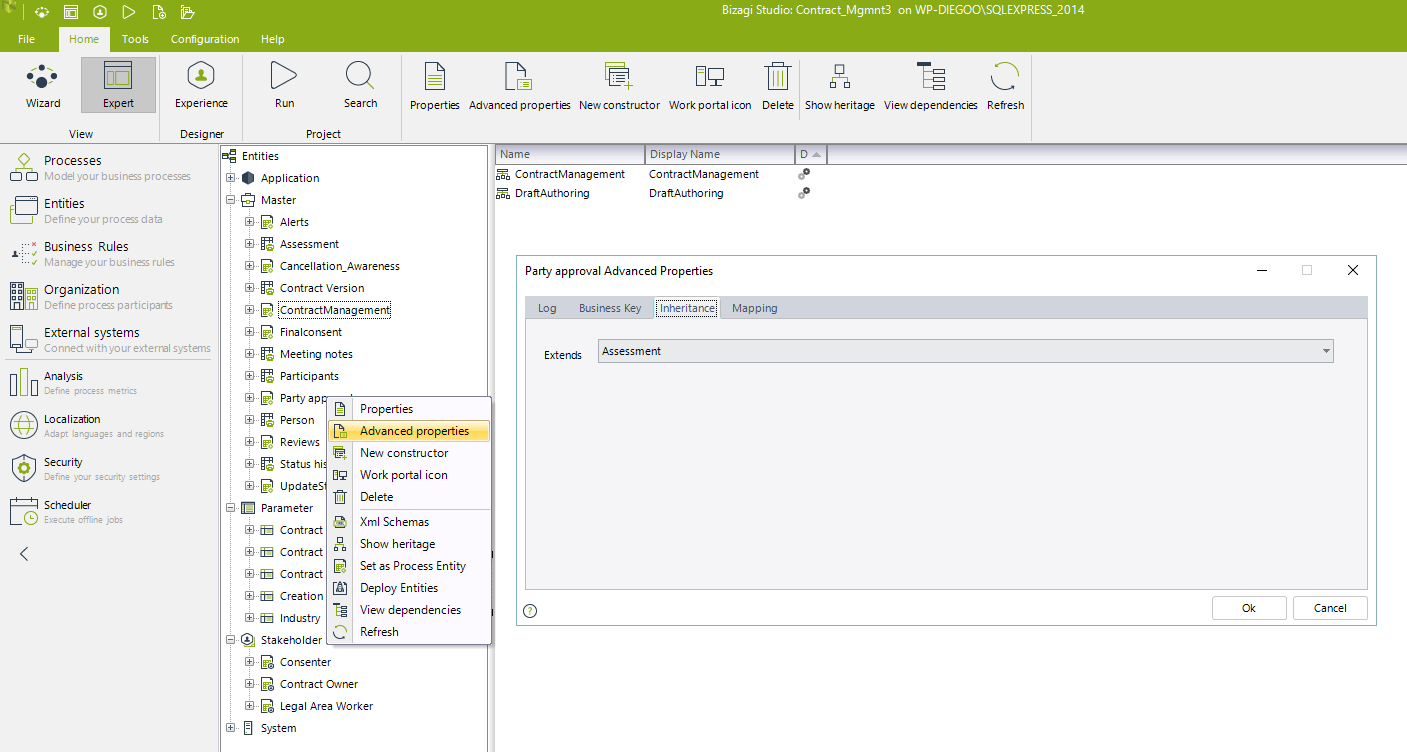The width and height of the screenshot is (1407, 752).
Task: Choose New constructor in context menu
Action: coord(409,453)
